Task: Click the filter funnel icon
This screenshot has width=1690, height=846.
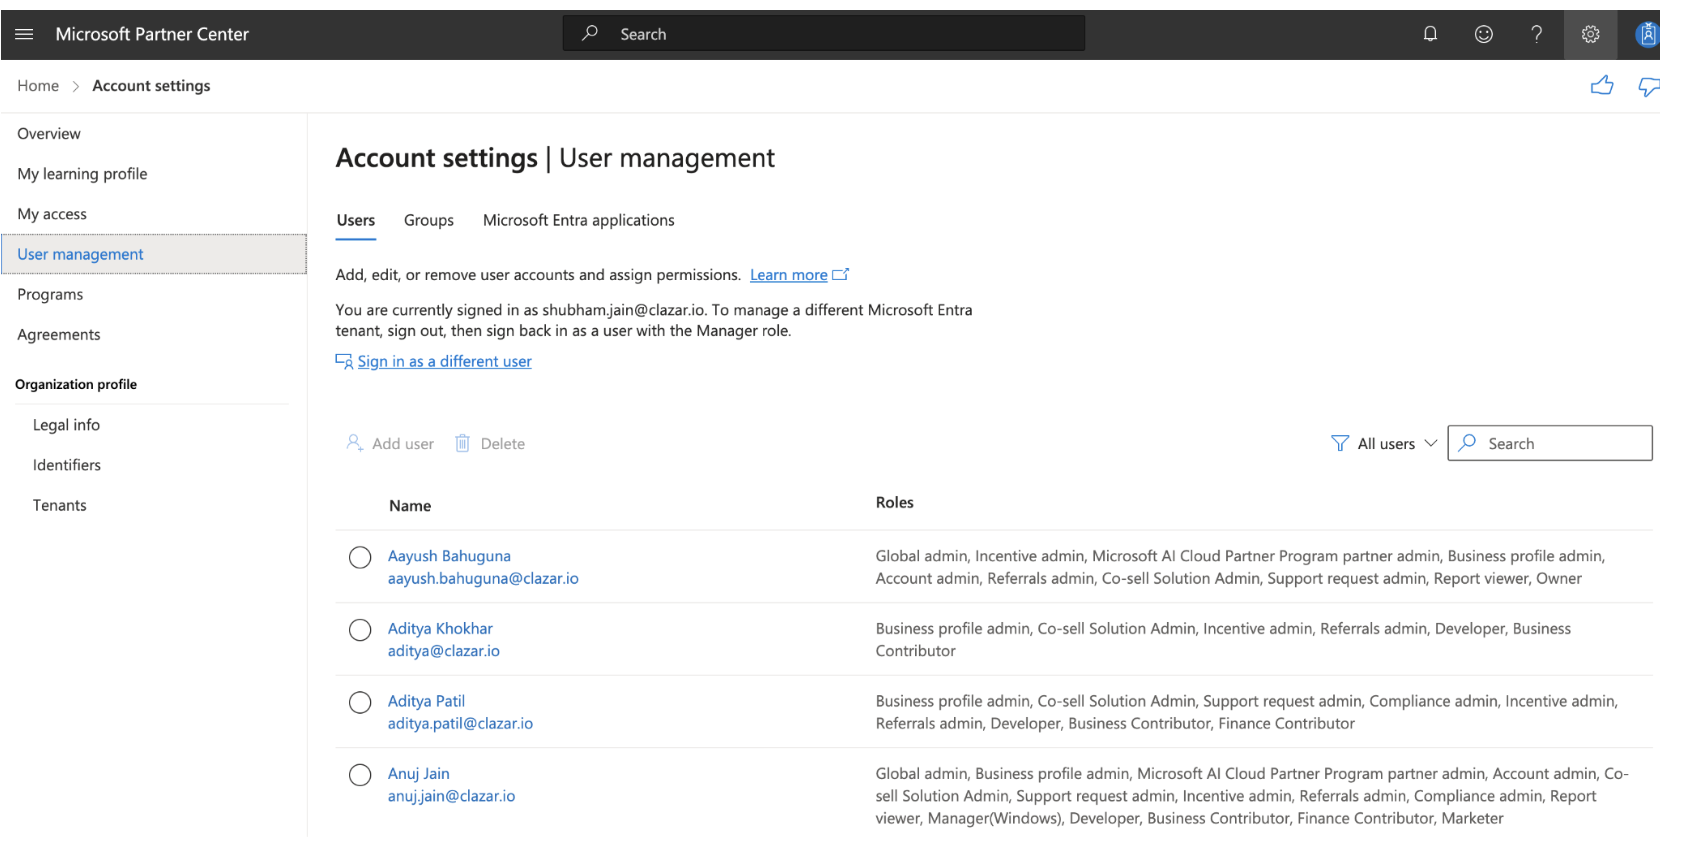Action: pyautogui.click(x=1340, y=443)
